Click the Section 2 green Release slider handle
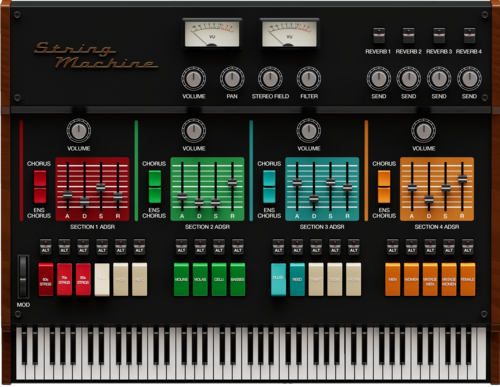This screenshot has width=500, height=387. (x=232, y=182)
